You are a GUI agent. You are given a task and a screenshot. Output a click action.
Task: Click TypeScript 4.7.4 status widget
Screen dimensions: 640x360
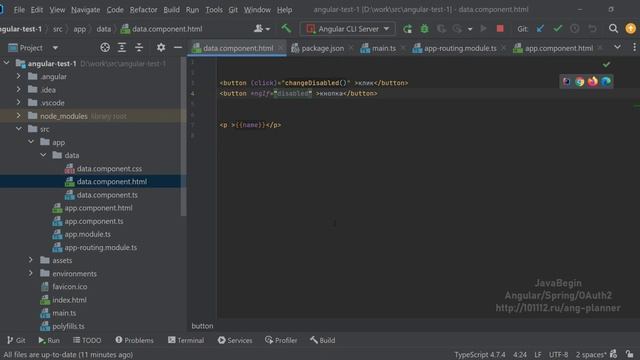point(480,354)
